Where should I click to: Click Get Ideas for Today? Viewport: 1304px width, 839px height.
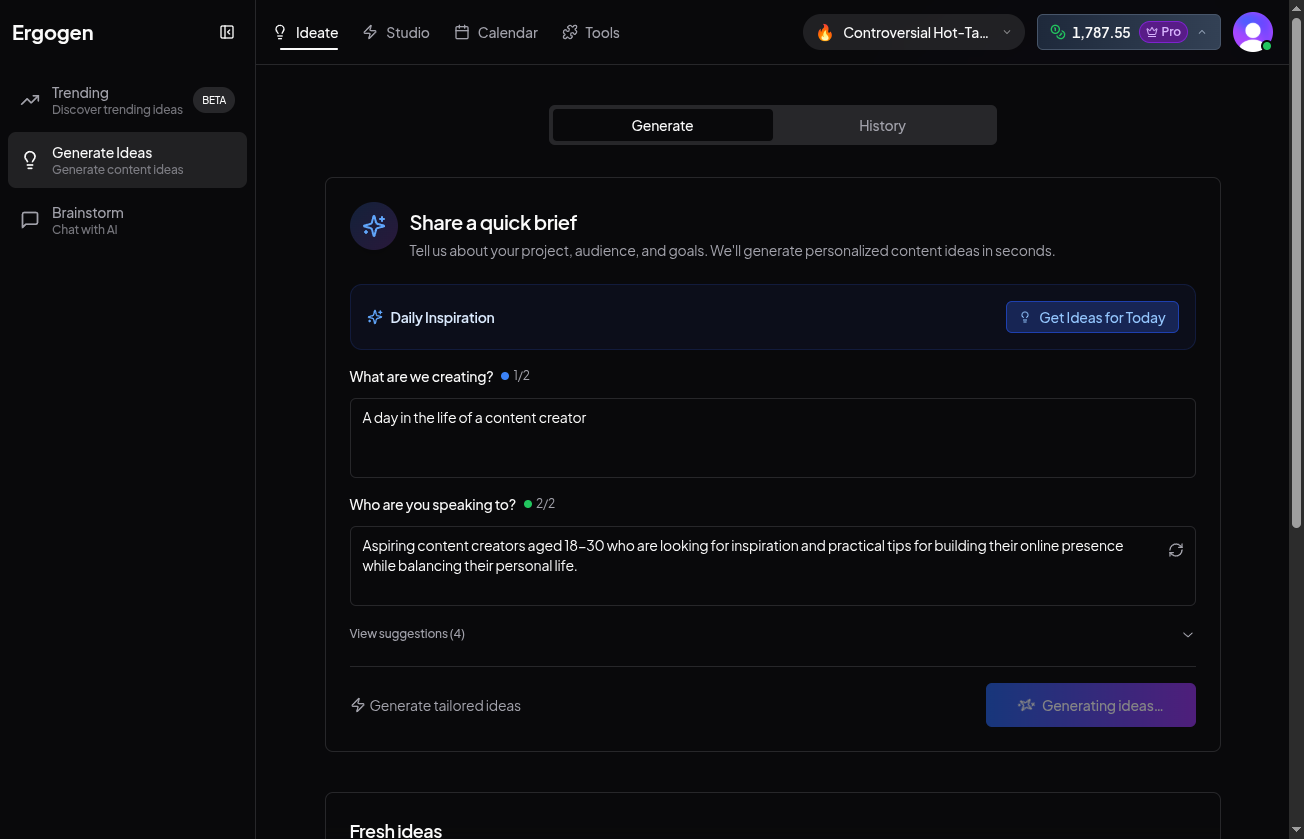[1092, 317]
